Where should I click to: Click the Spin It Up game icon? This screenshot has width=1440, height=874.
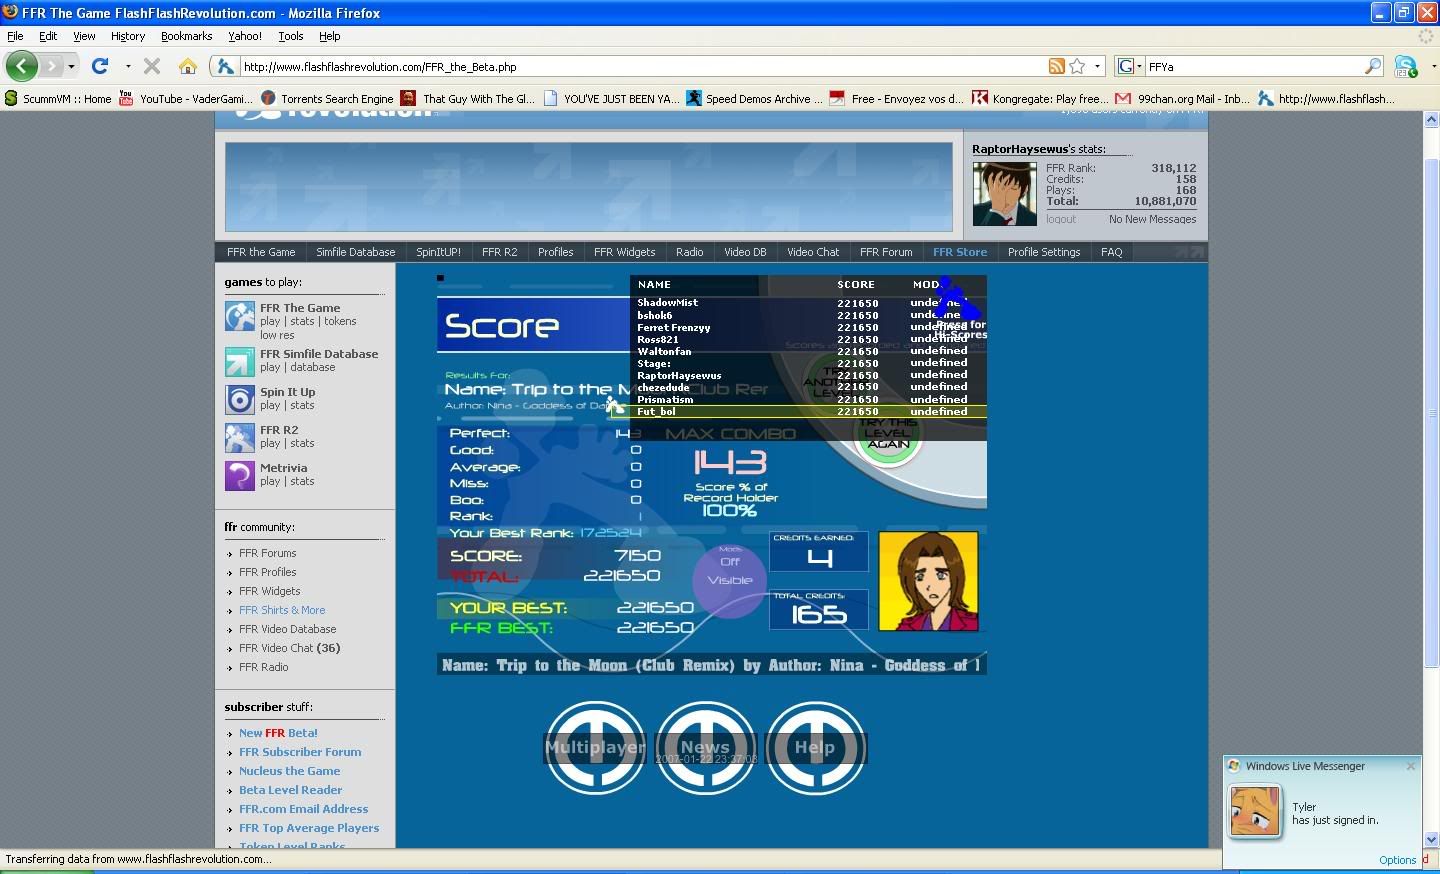click(240, 399)
